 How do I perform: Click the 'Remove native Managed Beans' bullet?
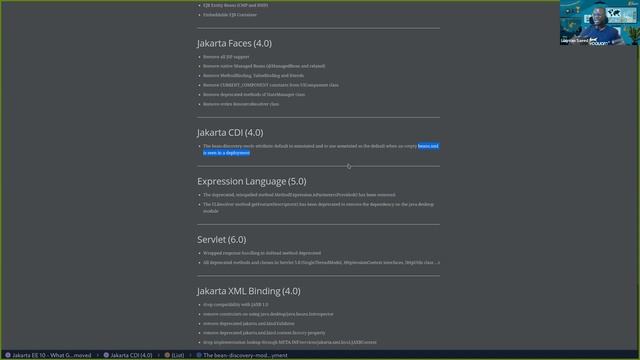(x=264, y=66)
